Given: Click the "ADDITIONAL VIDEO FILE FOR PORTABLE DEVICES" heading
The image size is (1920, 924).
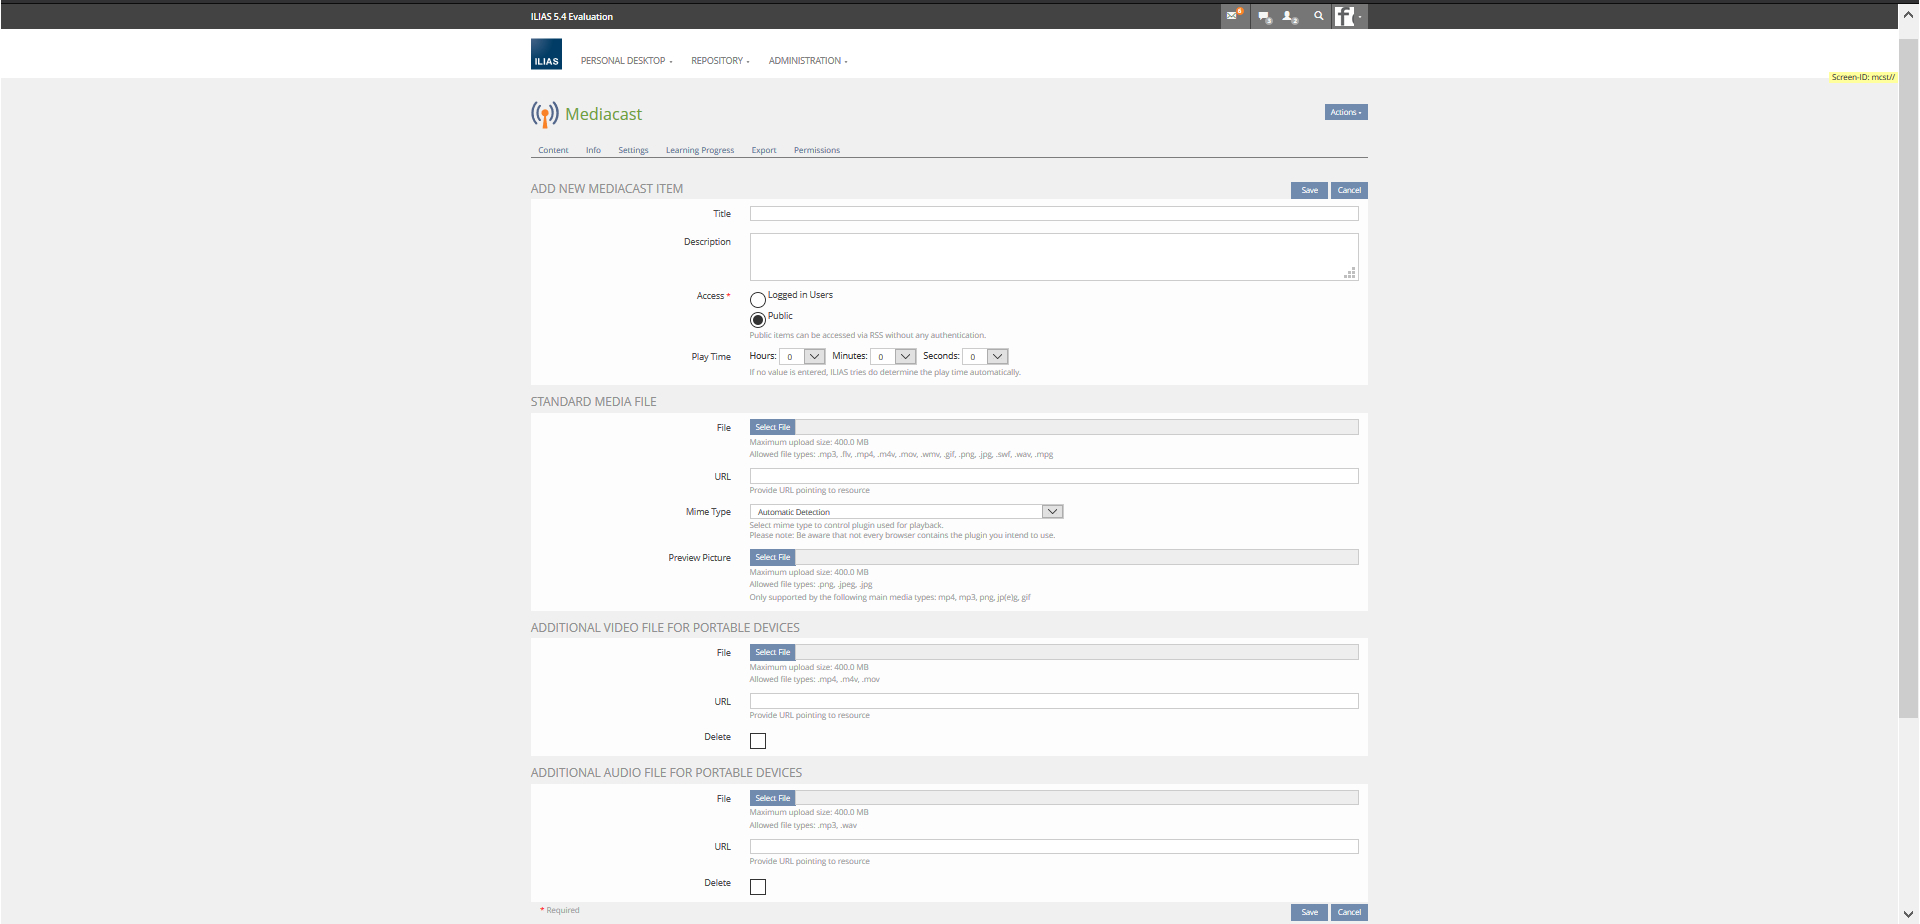Looking at the screenshot, I should click(665, 628).
